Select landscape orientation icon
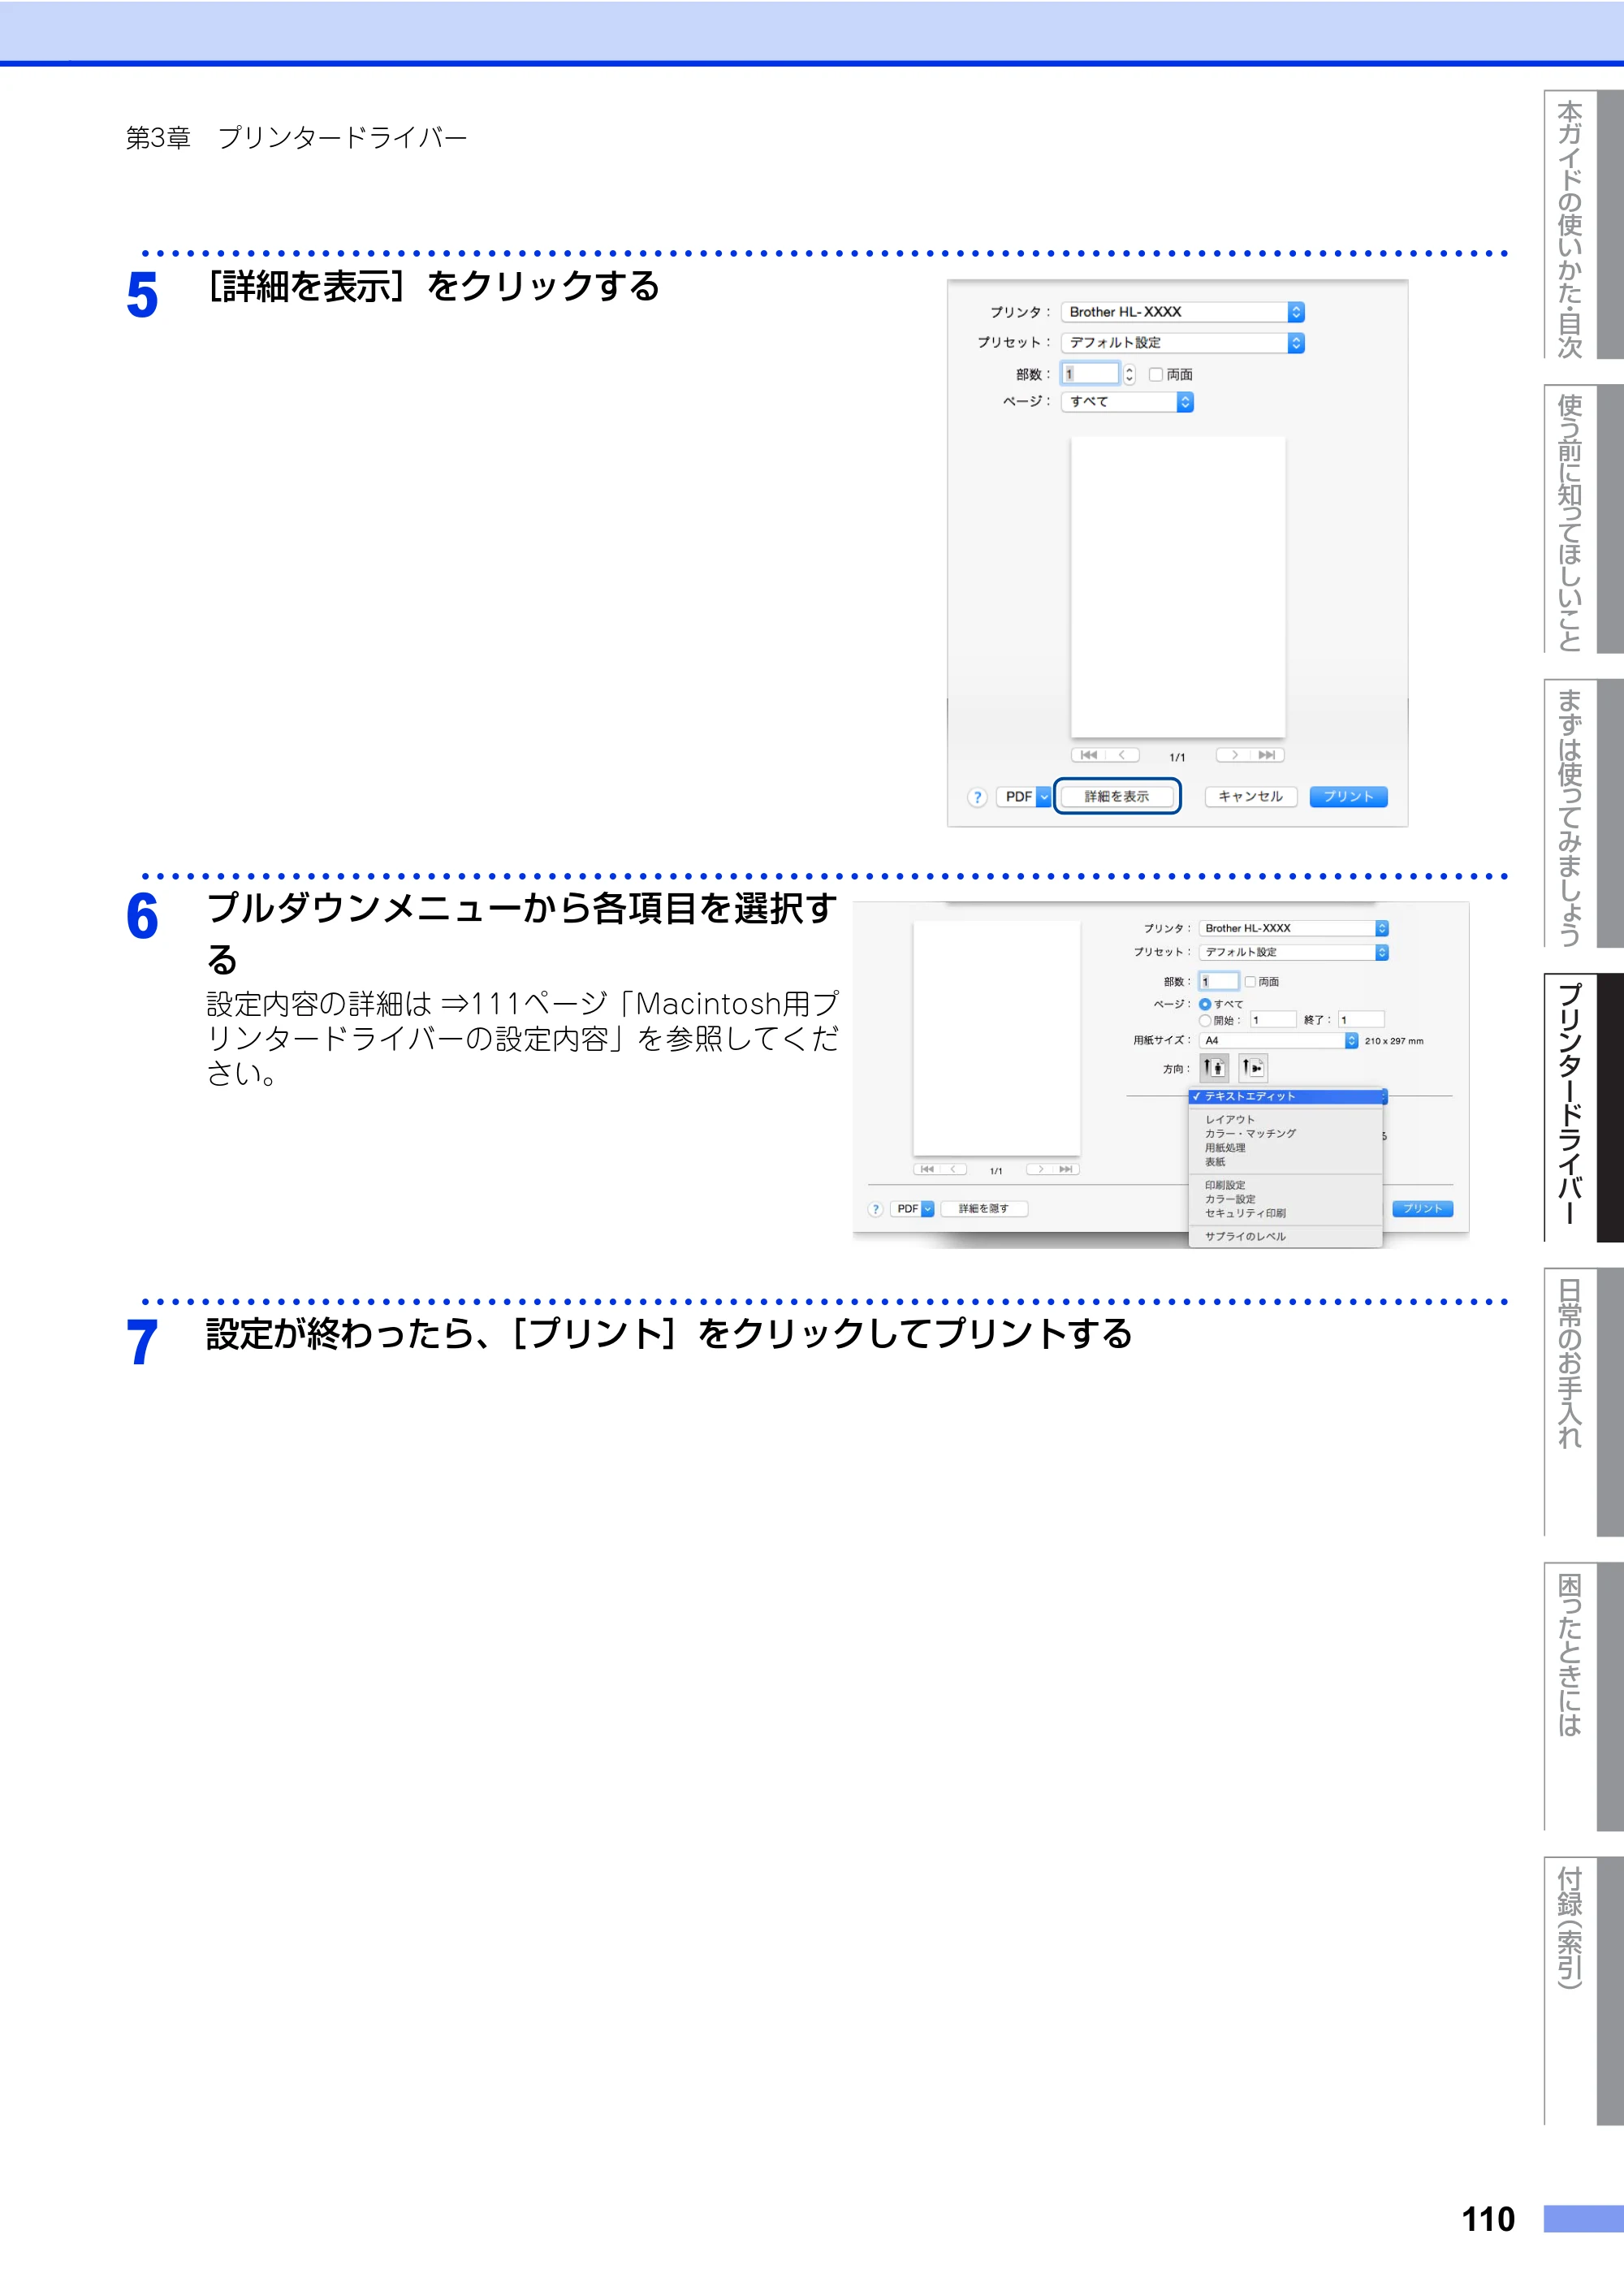This screenshot has width=1624, height=2295. pyautogui.click(x=1253, y=1068)
